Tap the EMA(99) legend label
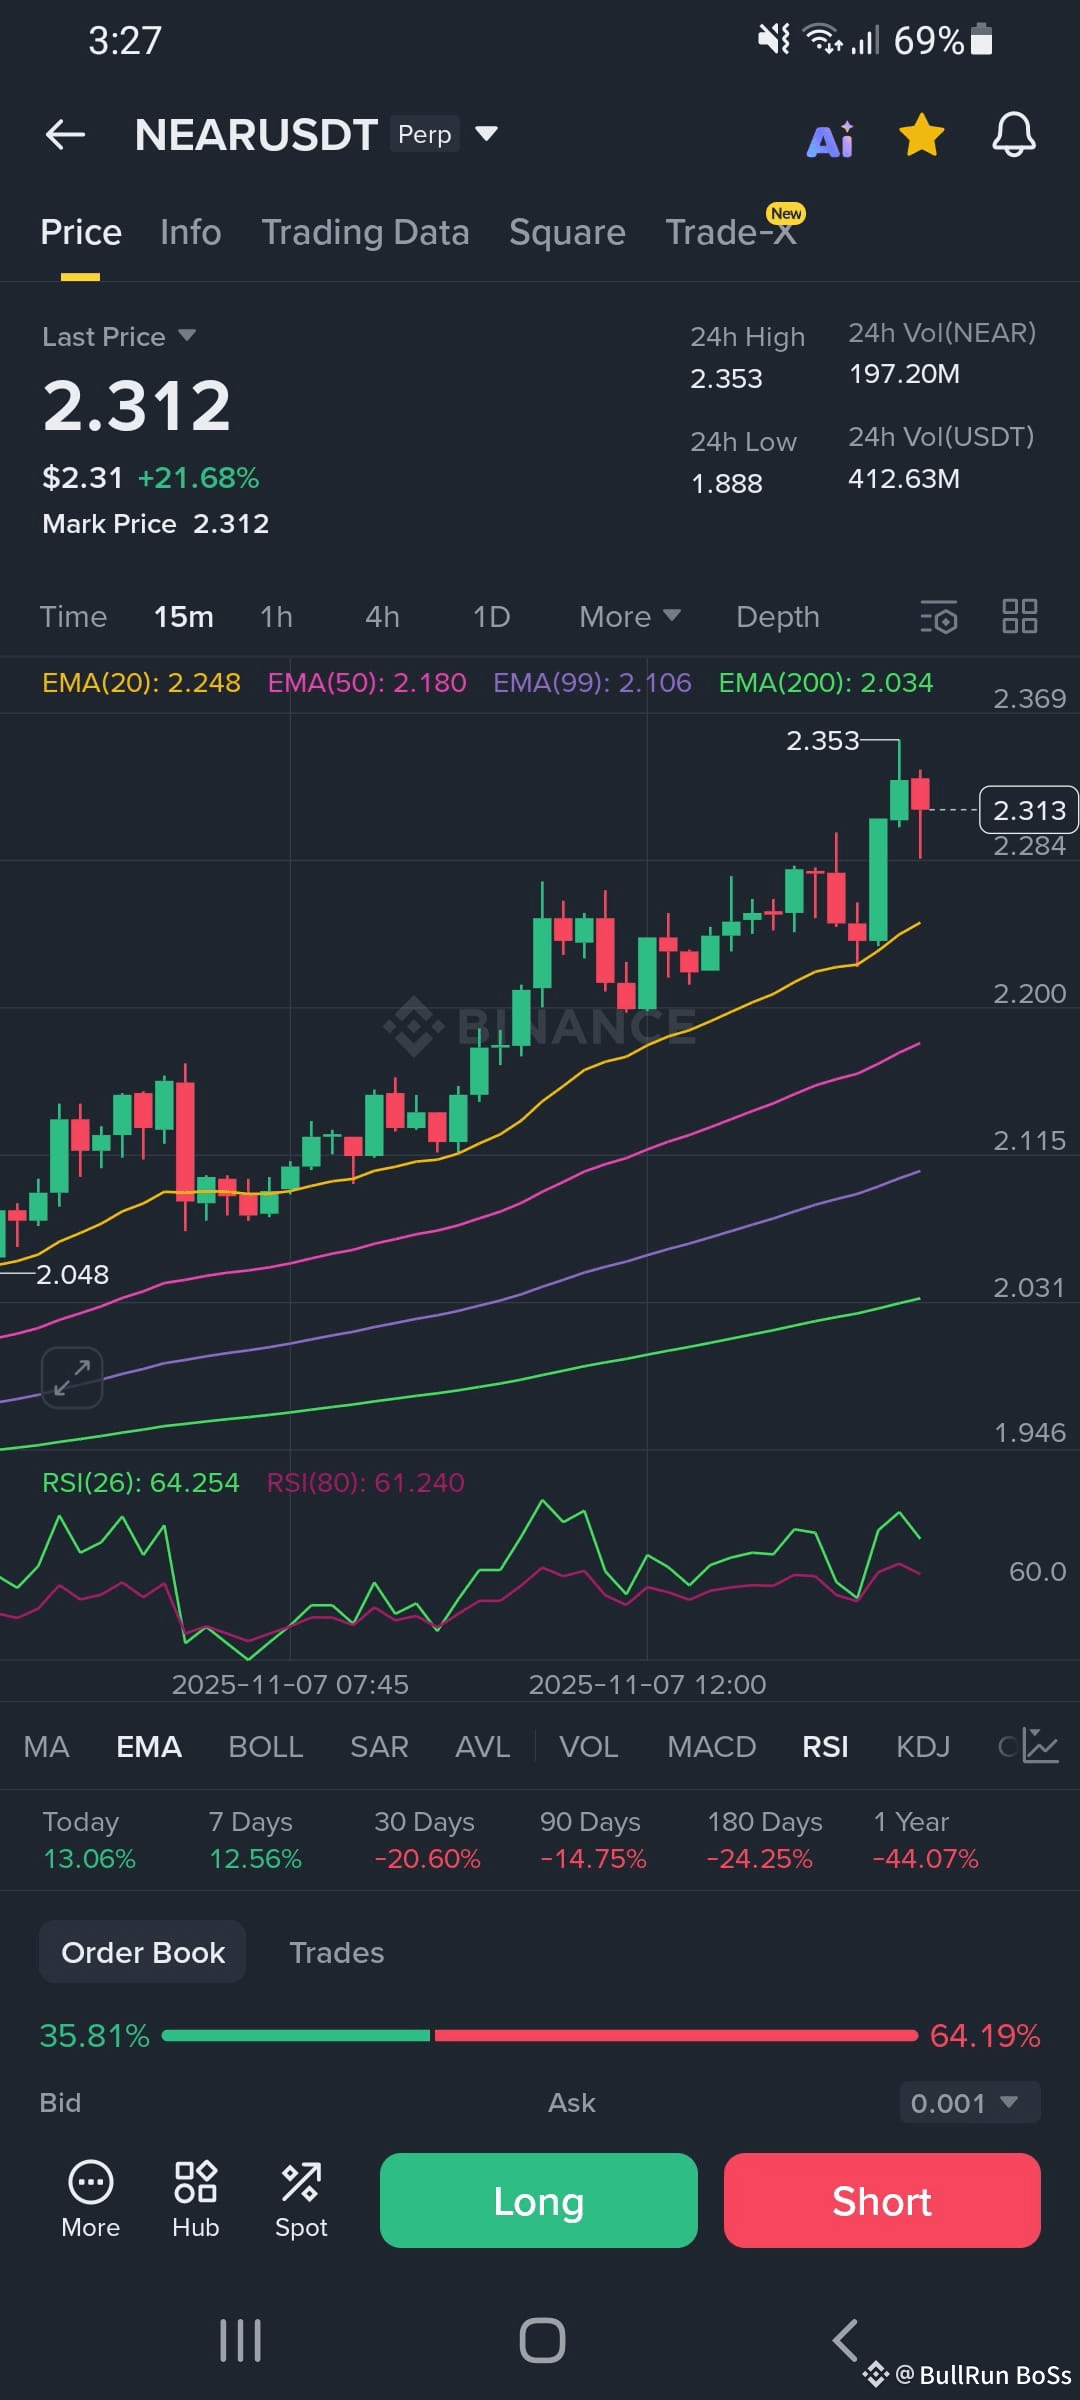Viewport: 1080px width, 2400px height. pyautogui.click(x=592, y=682)
